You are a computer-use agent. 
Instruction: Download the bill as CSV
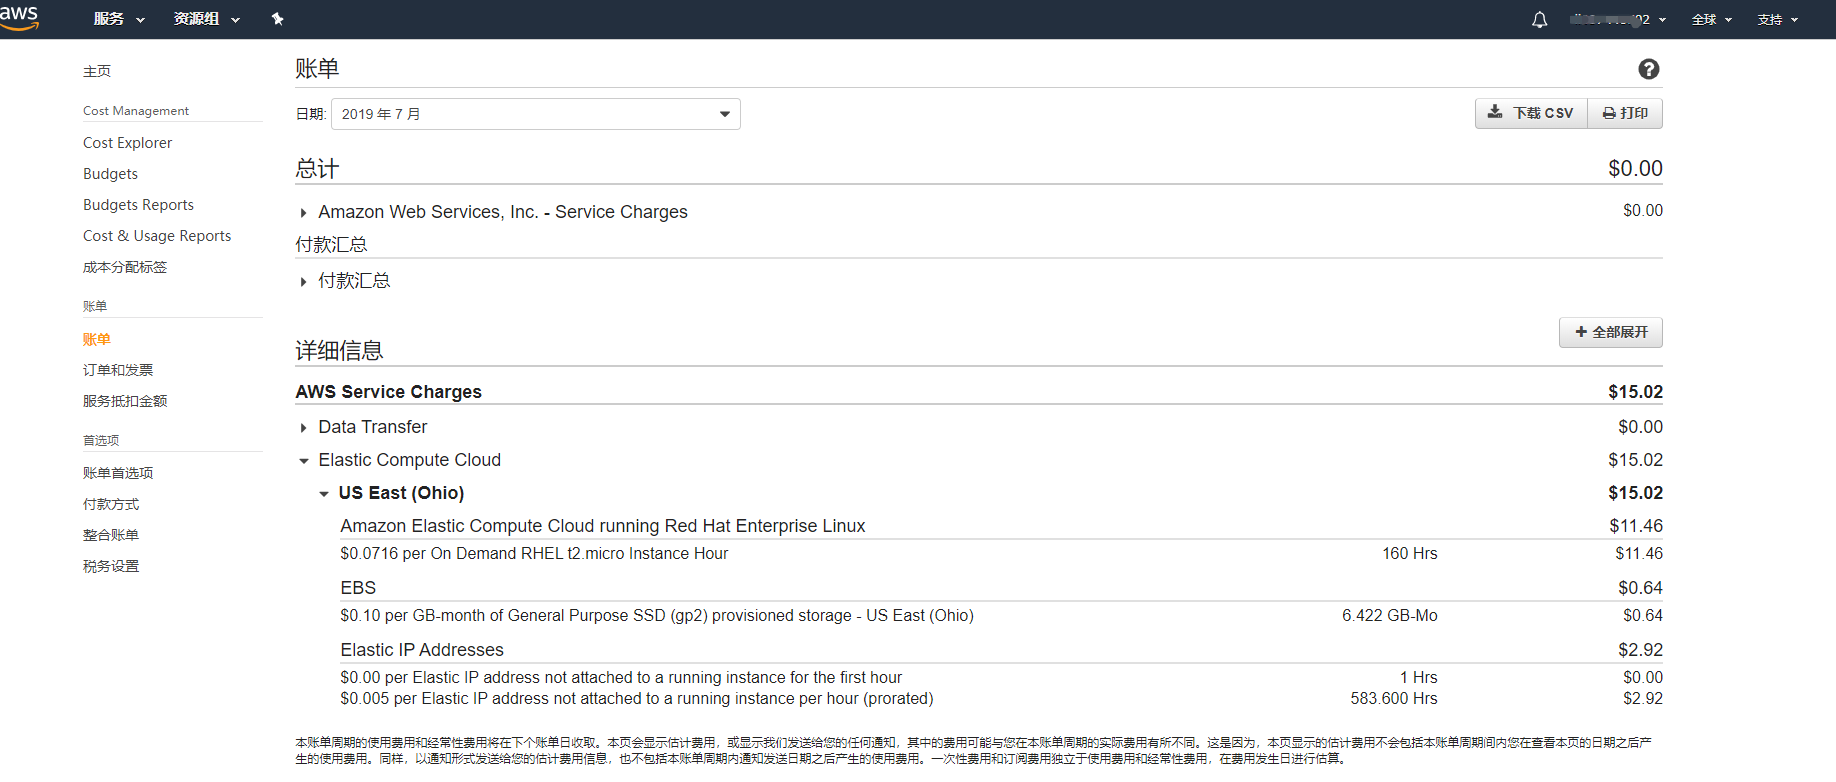click(x=1531, y=113)
